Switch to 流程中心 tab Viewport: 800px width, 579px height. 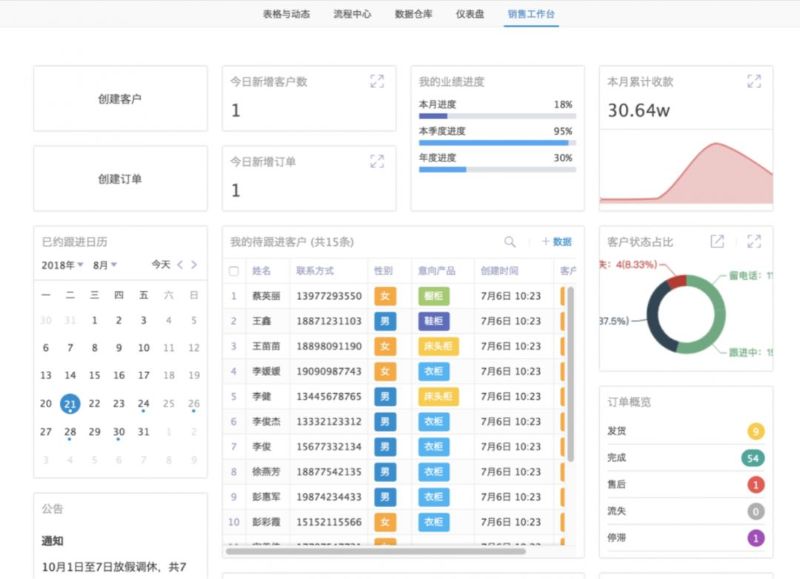tap(352, 14)
